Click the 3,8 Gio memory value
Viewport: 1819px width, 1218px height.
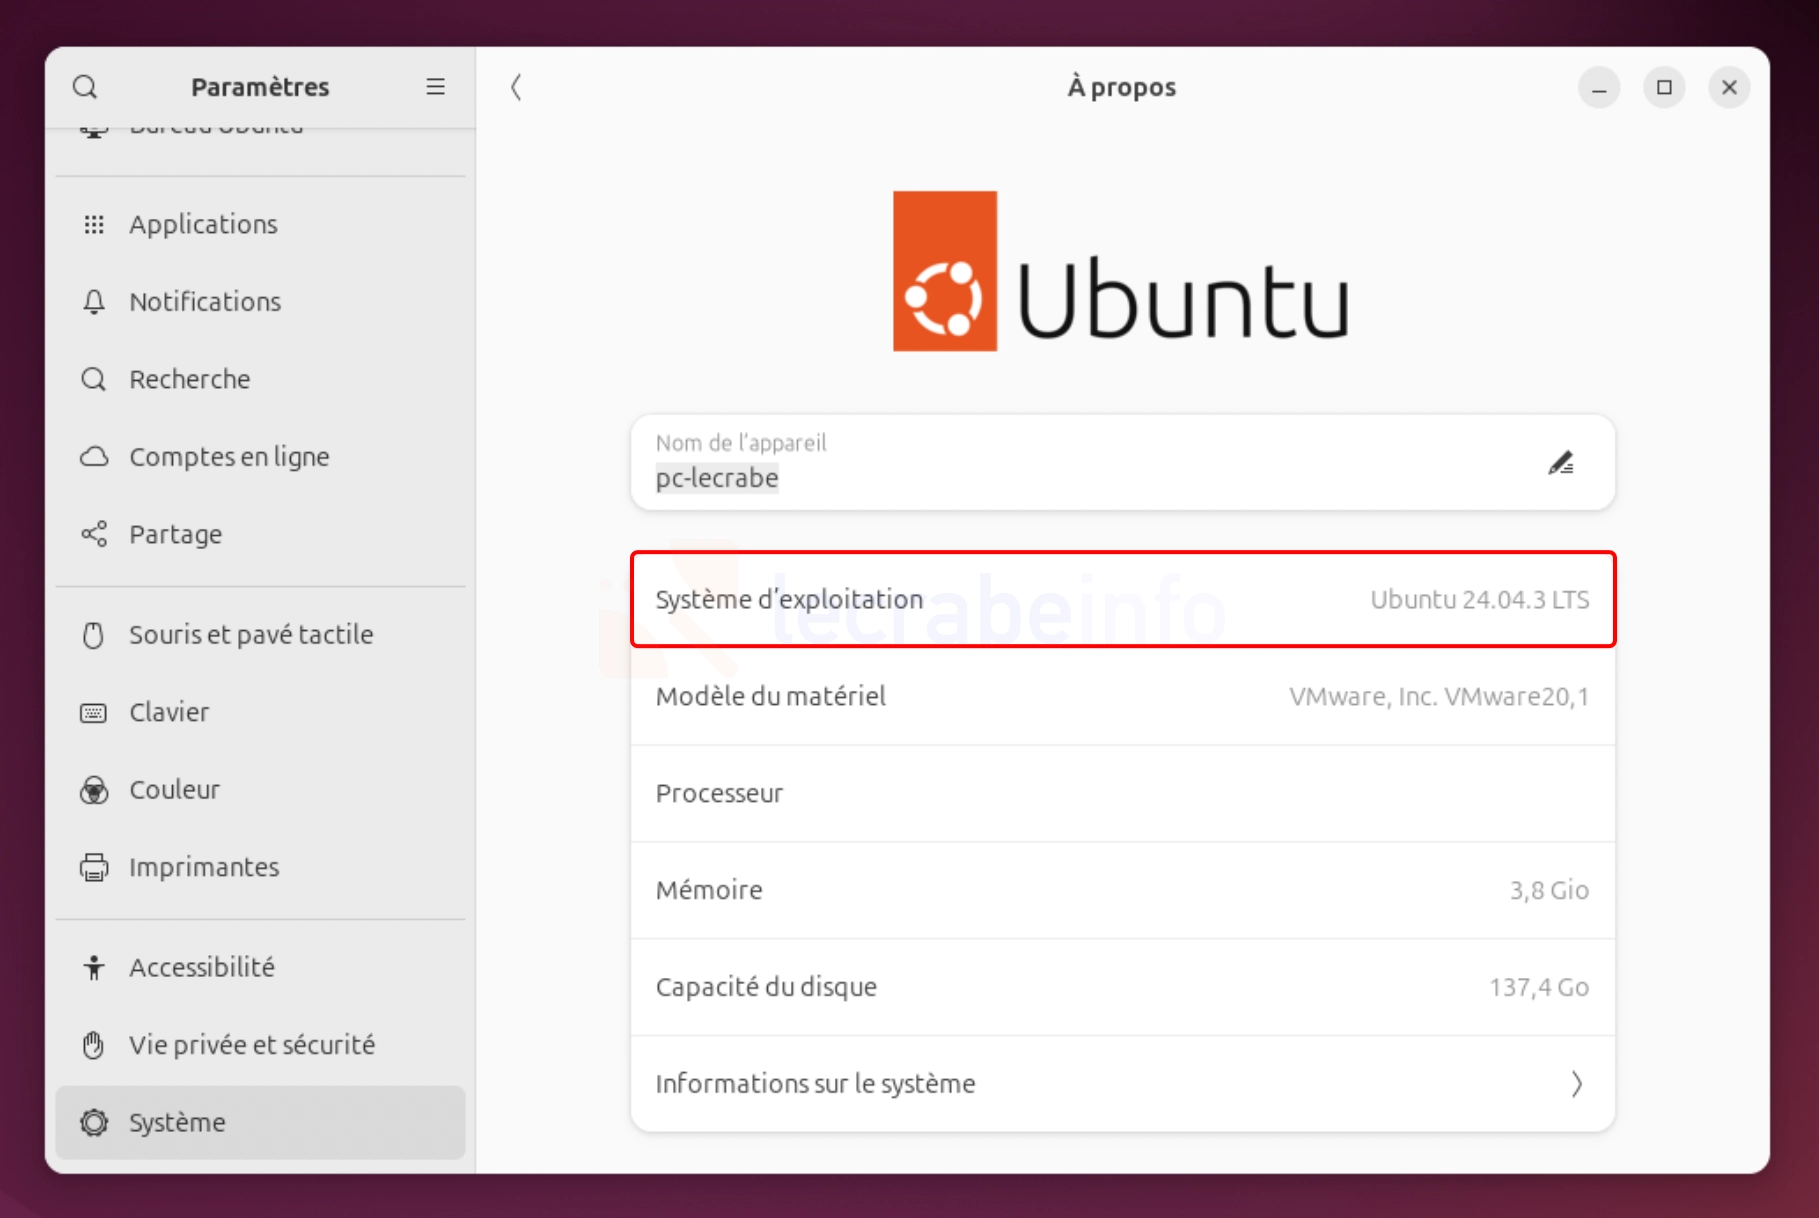1549,890
